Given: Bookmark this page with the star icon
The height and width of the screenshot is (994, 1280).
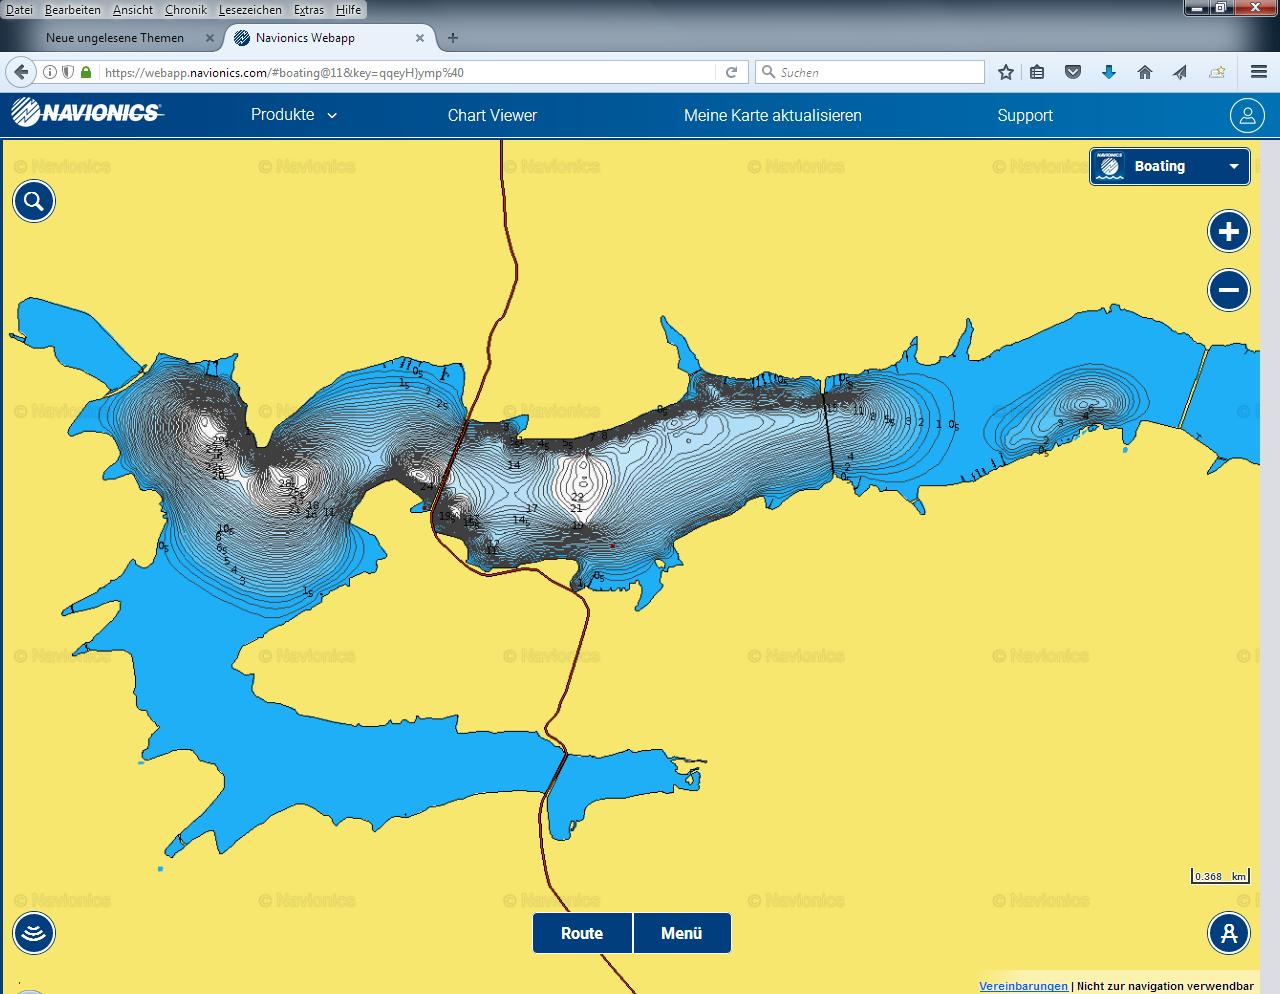Looking at the screenshot, I should [x=1006, y=72].
